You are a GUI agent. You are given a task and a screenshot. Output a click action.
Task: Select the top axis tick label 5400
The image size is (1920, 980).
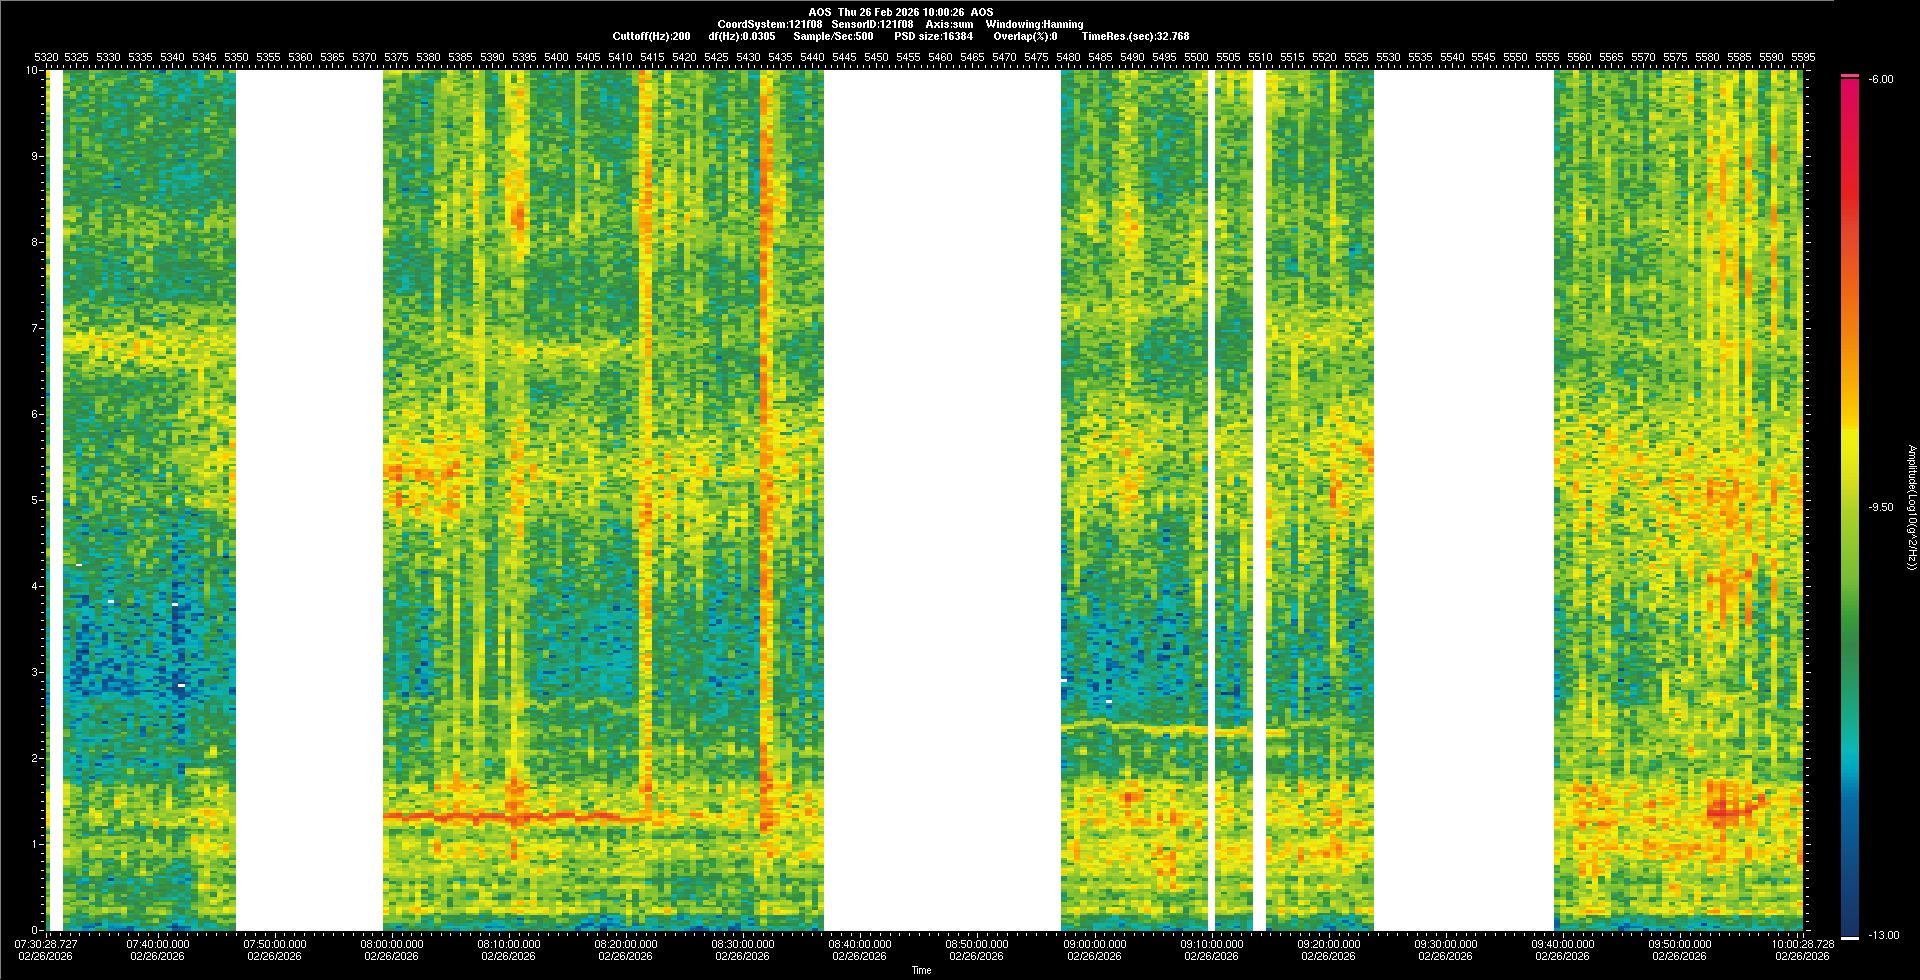point(556,57)
